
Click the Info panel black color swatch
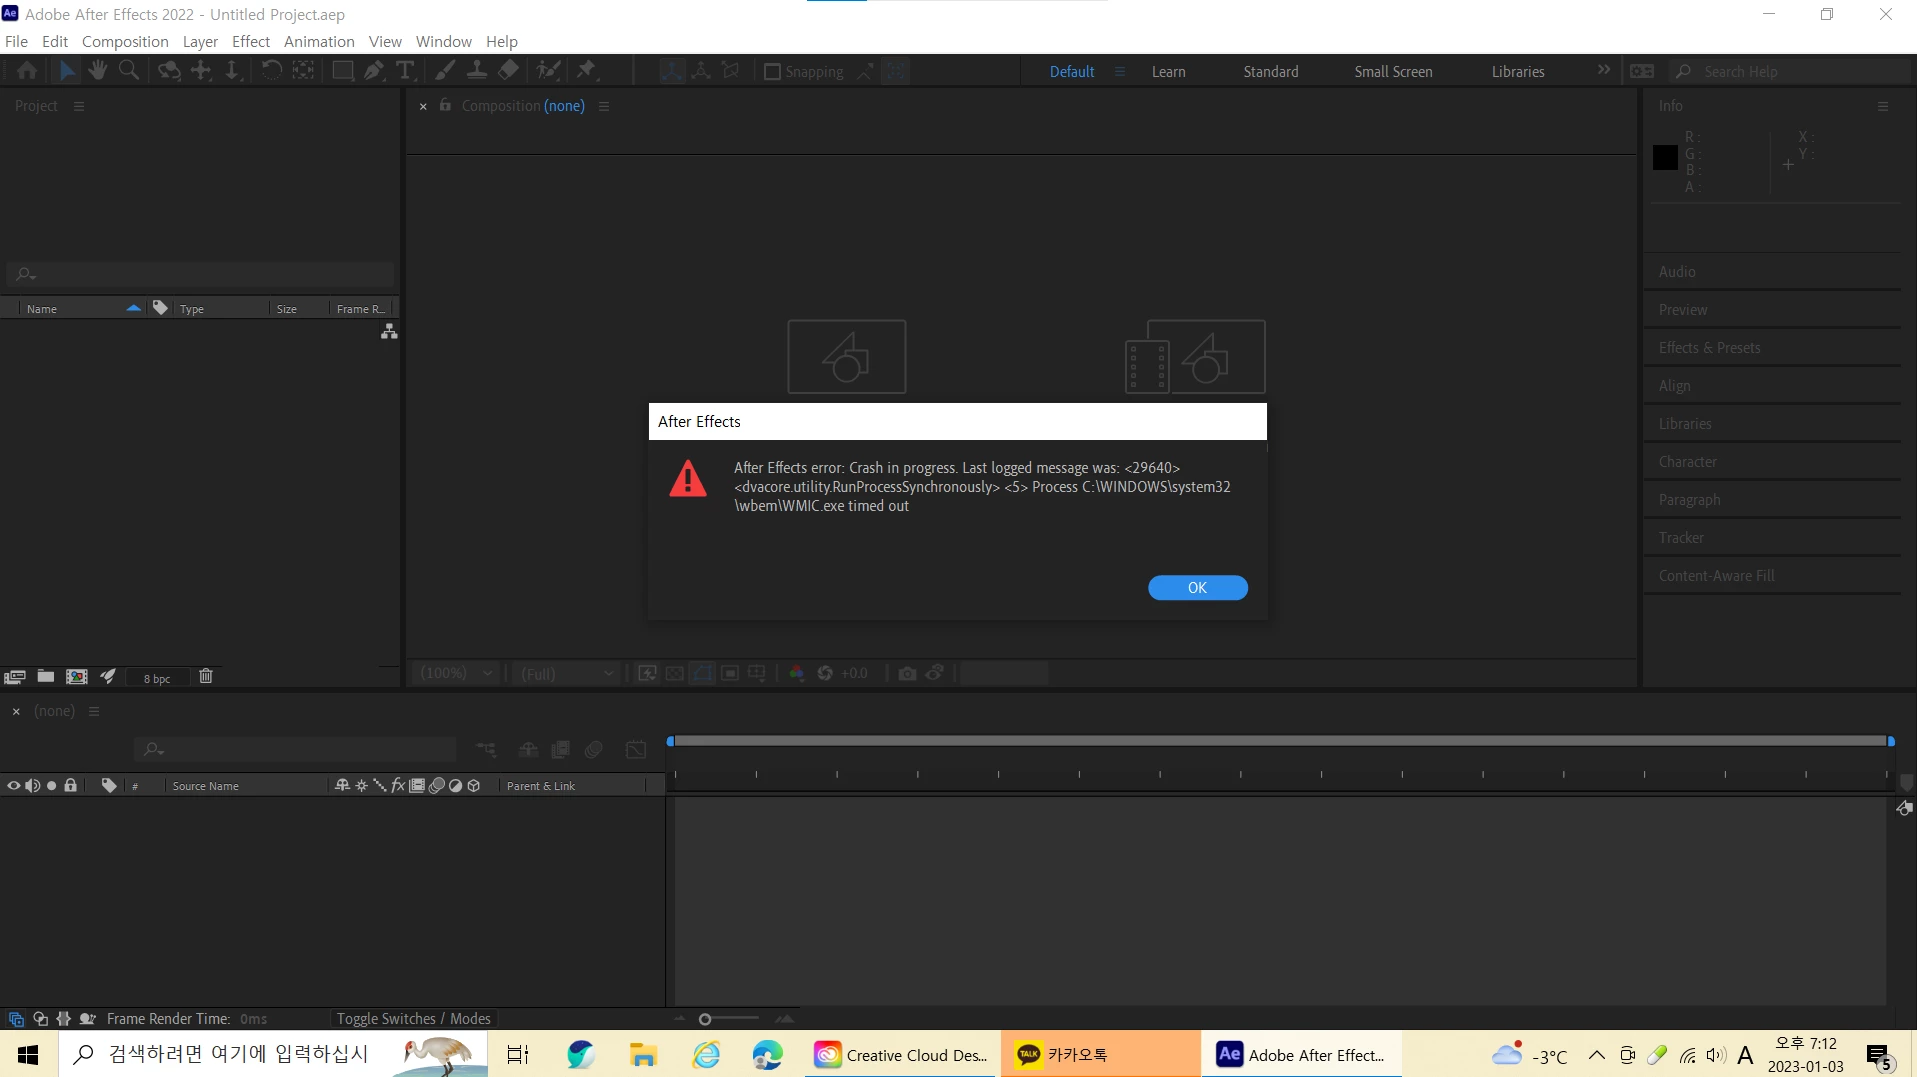(x=1665, y=158)
